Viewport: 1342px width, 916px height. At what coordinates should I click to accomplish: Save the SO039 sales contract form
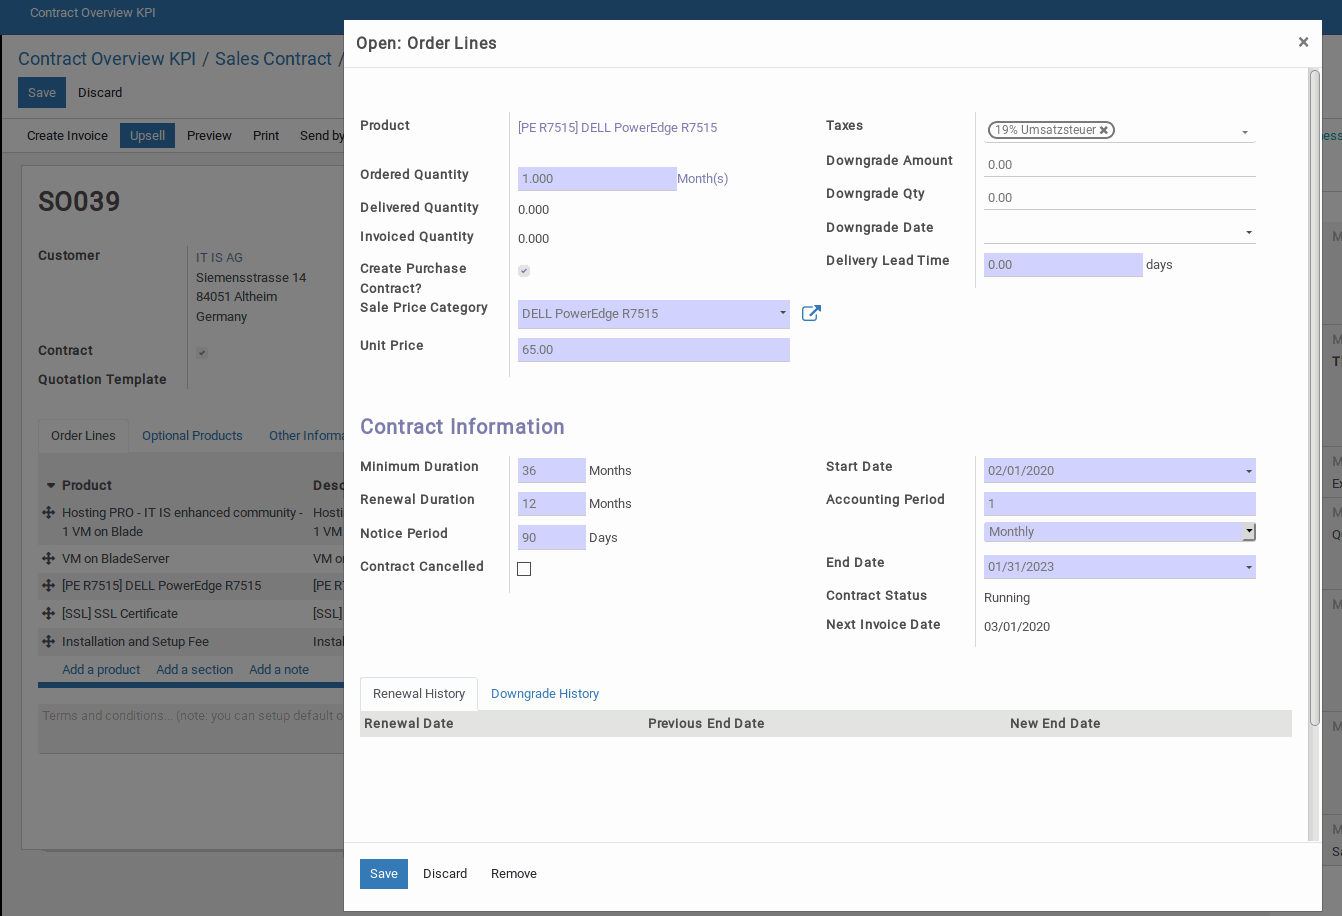(x=42, y=93)
